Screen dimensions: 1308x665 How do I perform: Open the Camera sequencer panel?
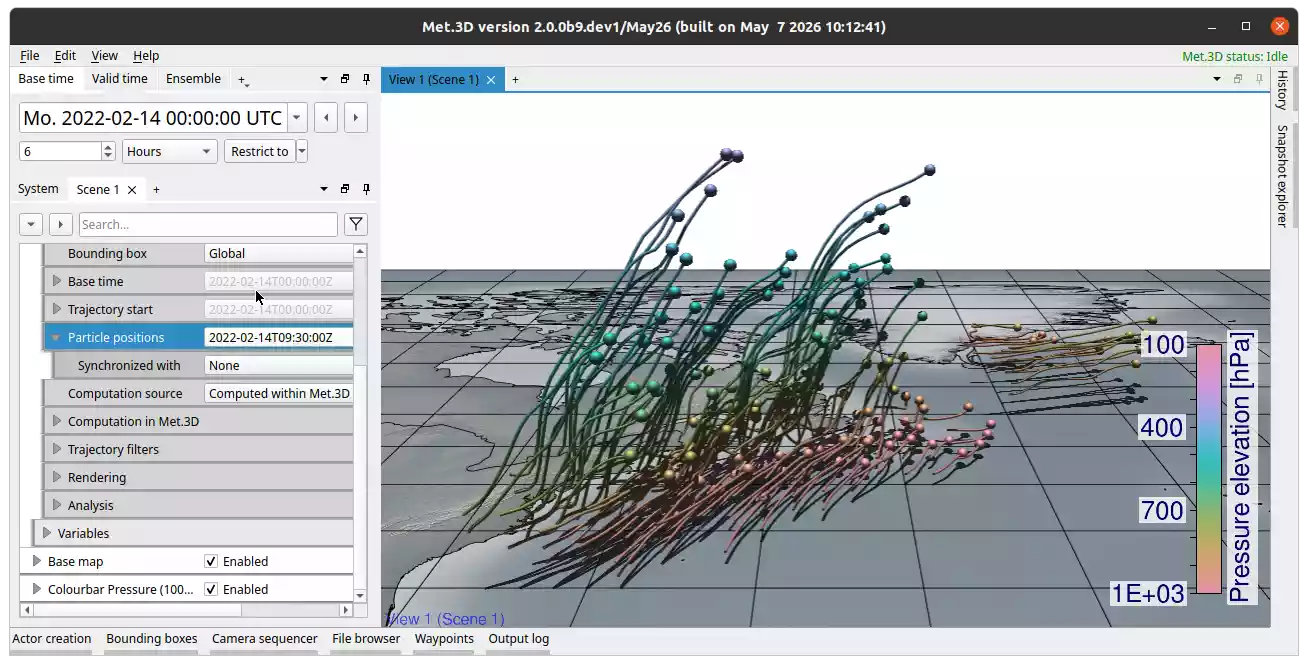[x=265, y=639]
